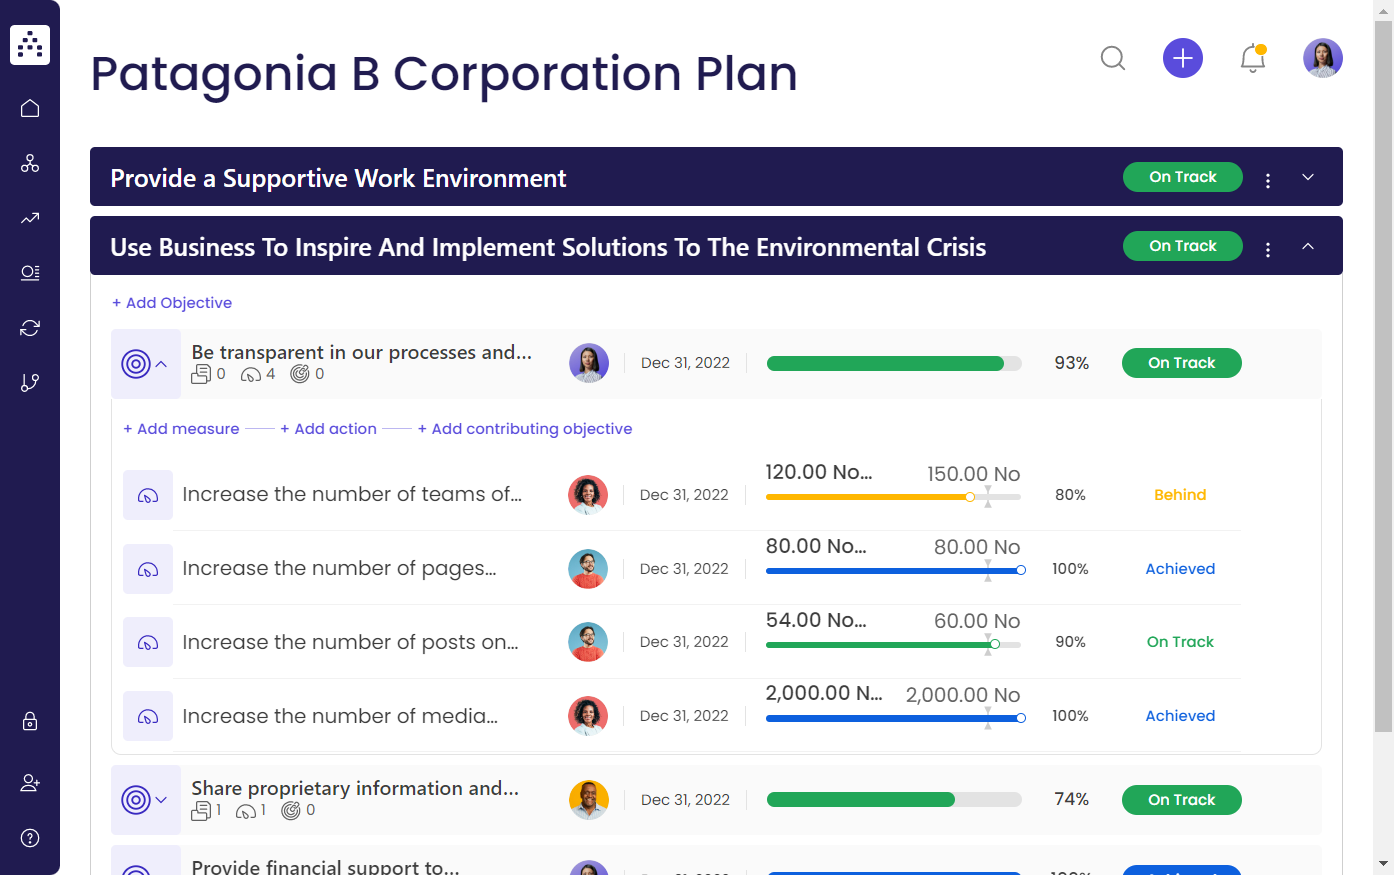Open the help question mark icon
The height and width of the screenshot is (875, 1394).
tap(30, 838)
